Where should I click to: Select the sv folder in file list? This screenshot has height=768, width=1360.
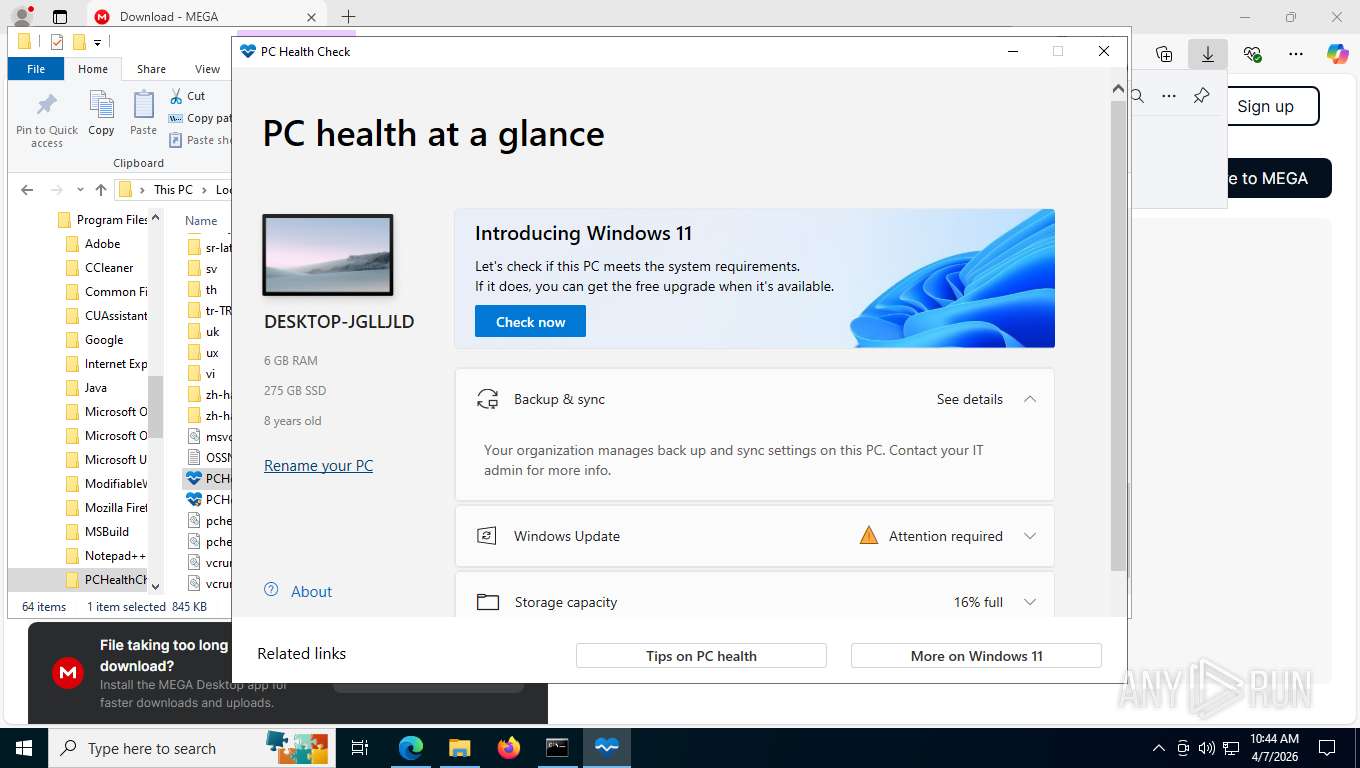coord(211,268)
